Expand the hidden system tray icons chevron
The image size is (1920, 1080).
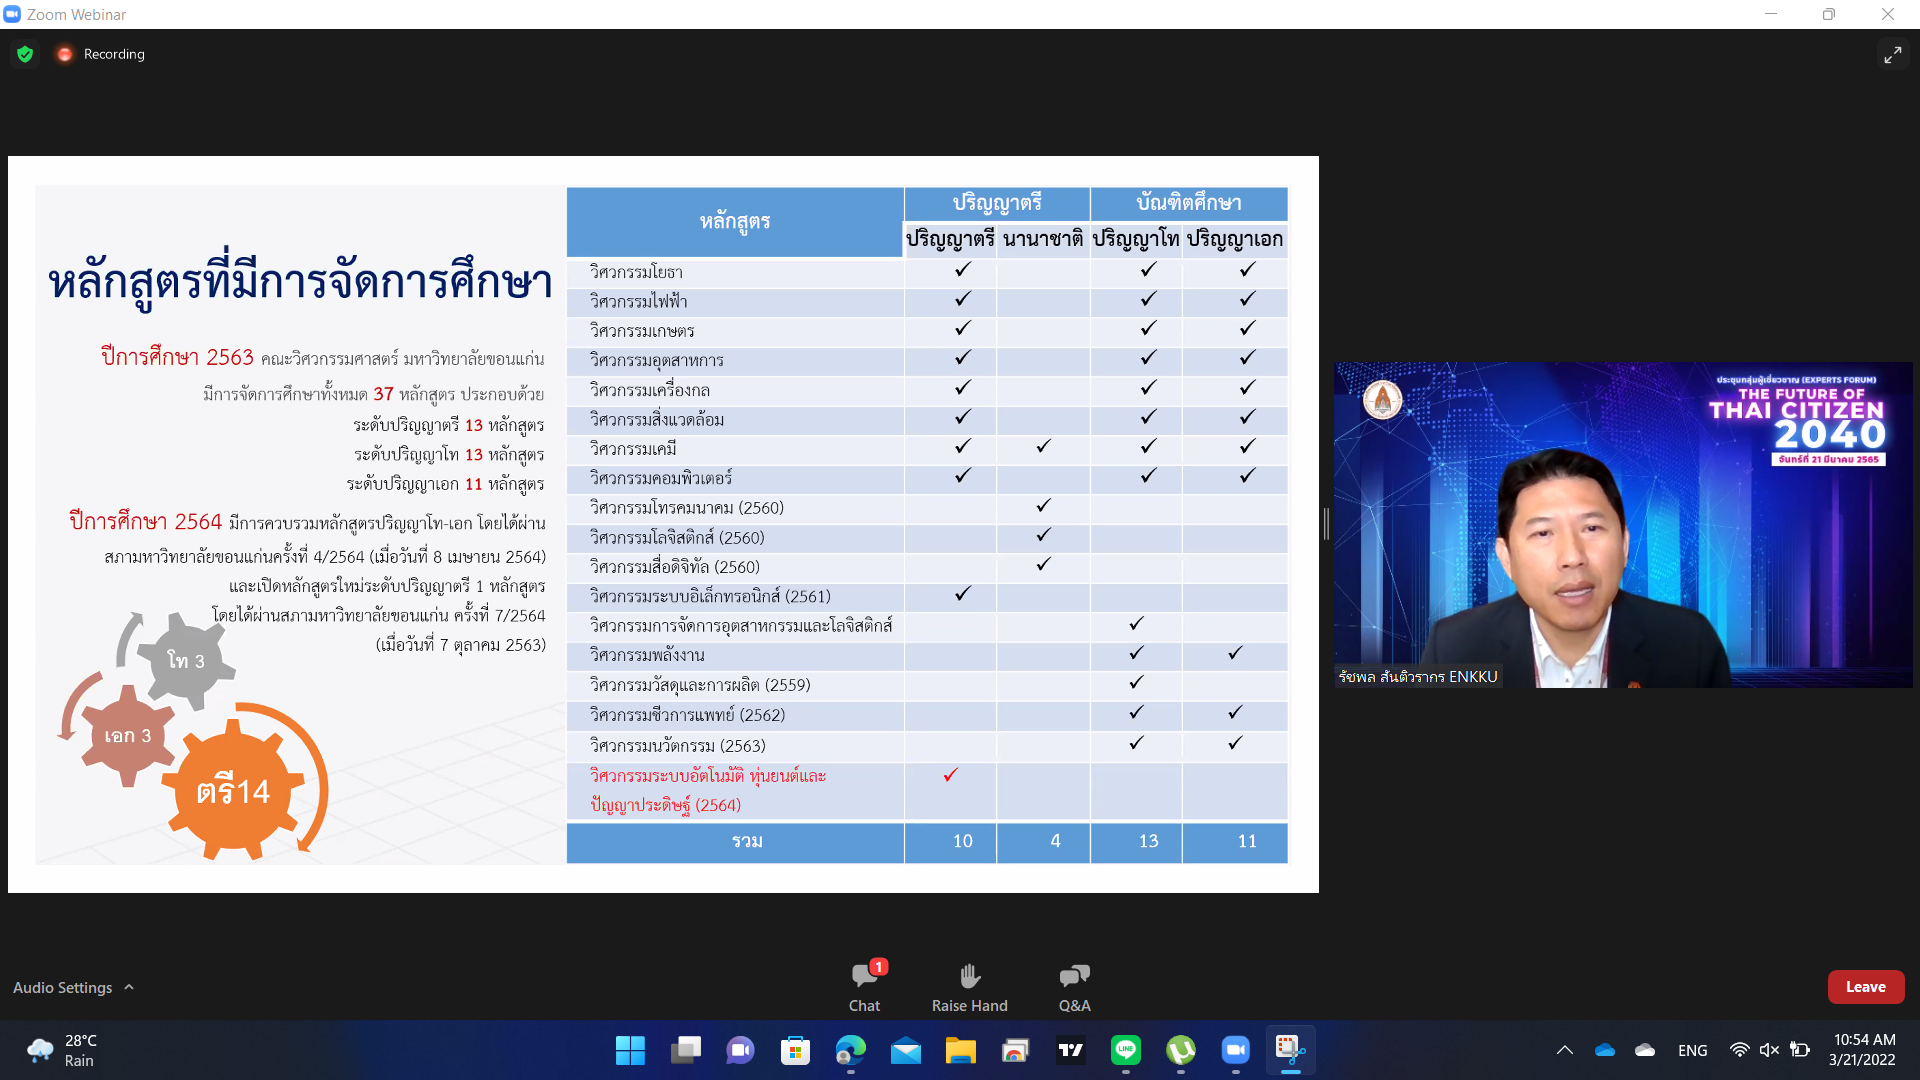point(1565,1050)
